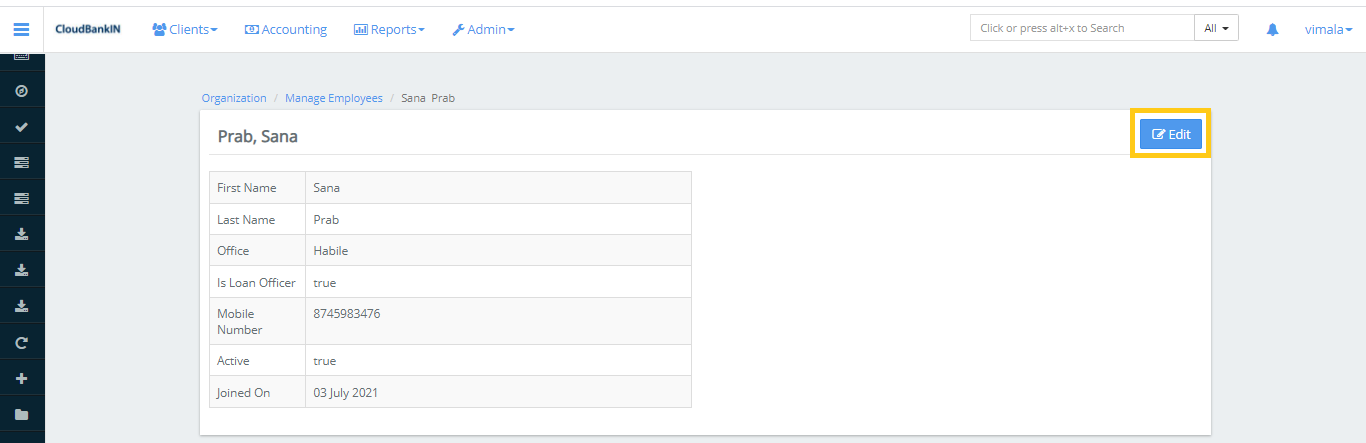Viewport: 1366px width, 443px height.
Task: Open the Accounting menu item
Action: [286, 30]
